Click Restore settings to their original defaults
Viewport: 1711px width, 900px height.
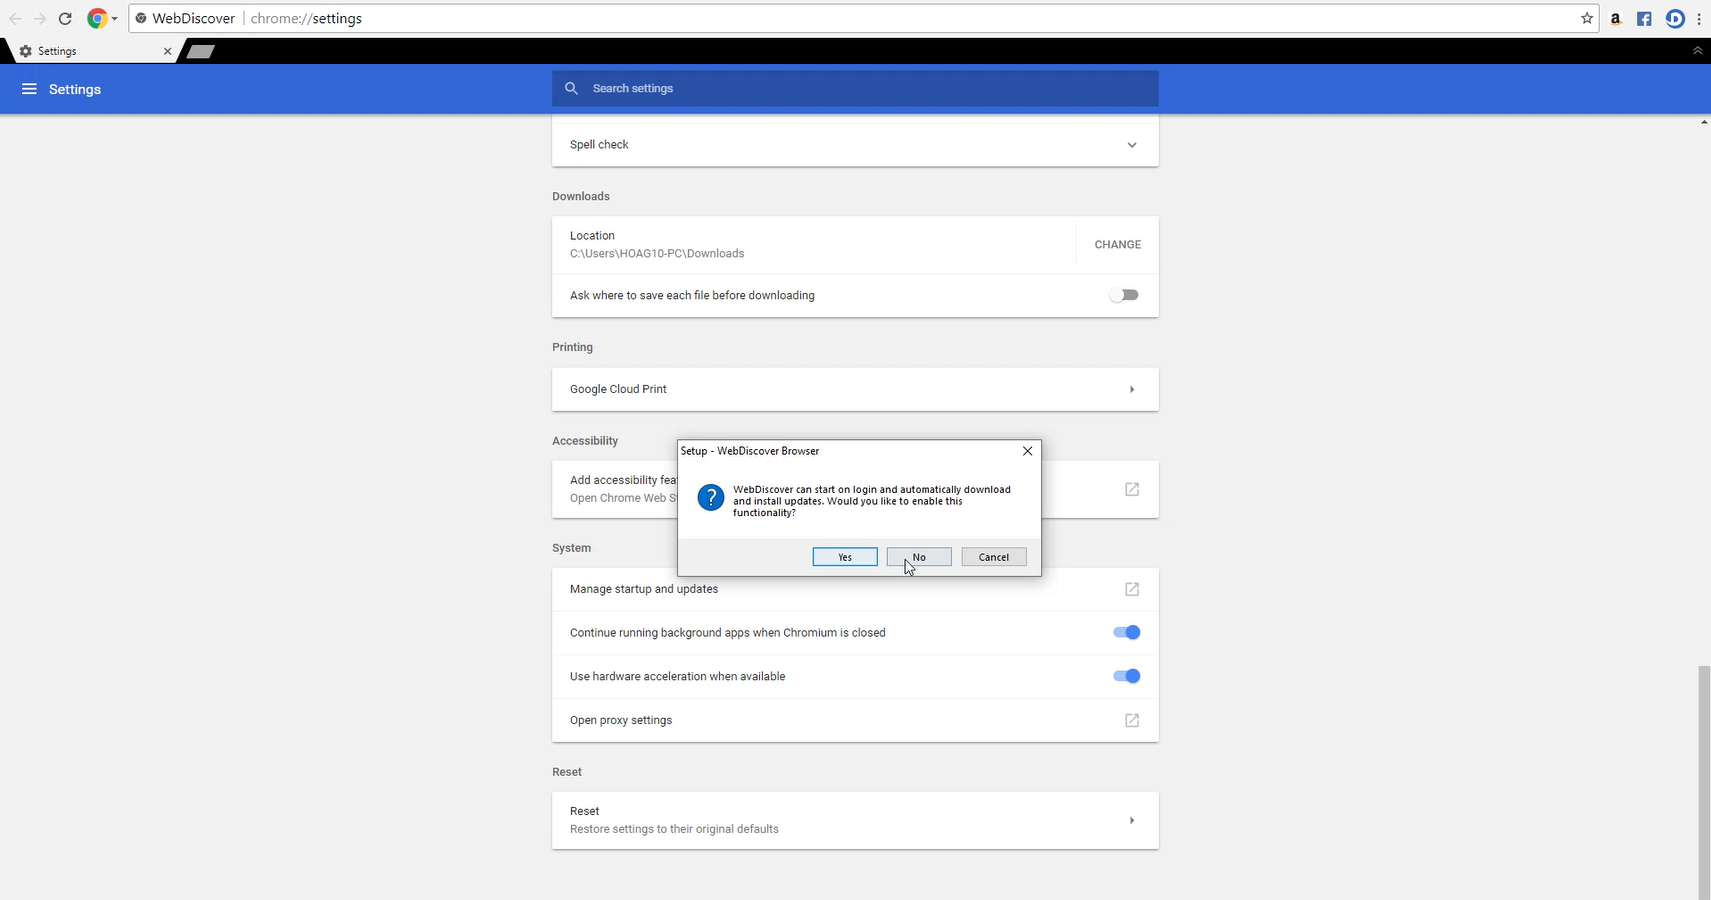pyautogui.click(x=674, y=829)
